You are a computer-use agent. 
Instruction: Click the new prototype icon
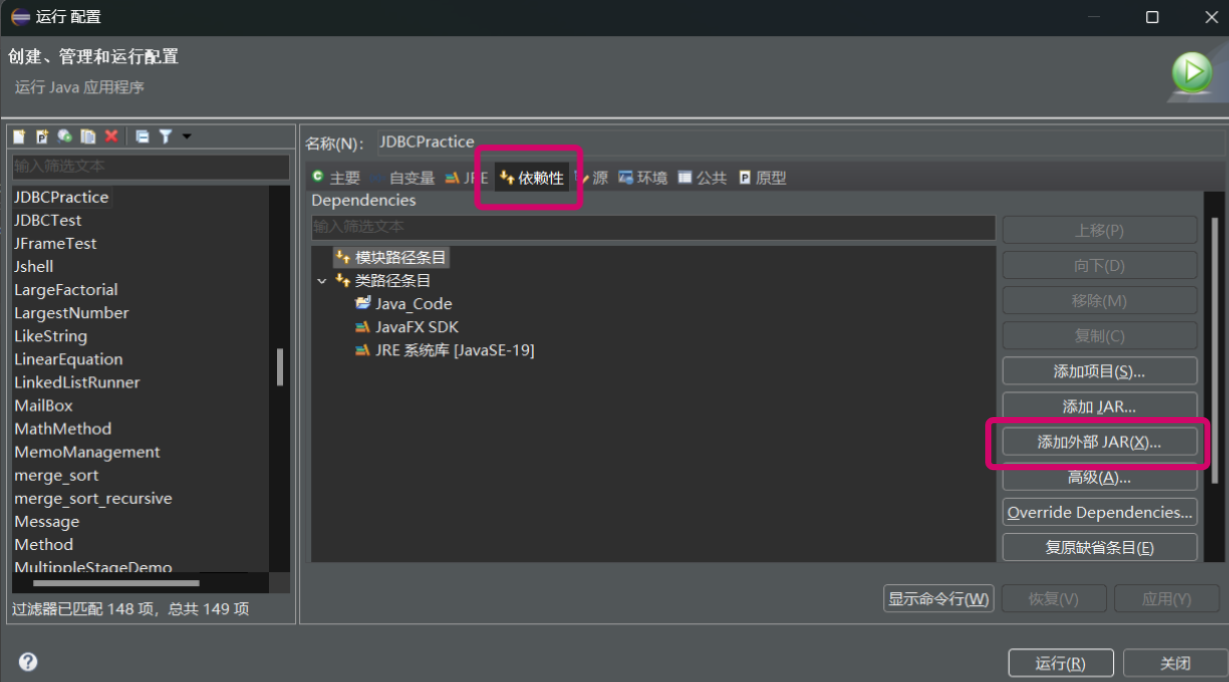click(41, 136)
